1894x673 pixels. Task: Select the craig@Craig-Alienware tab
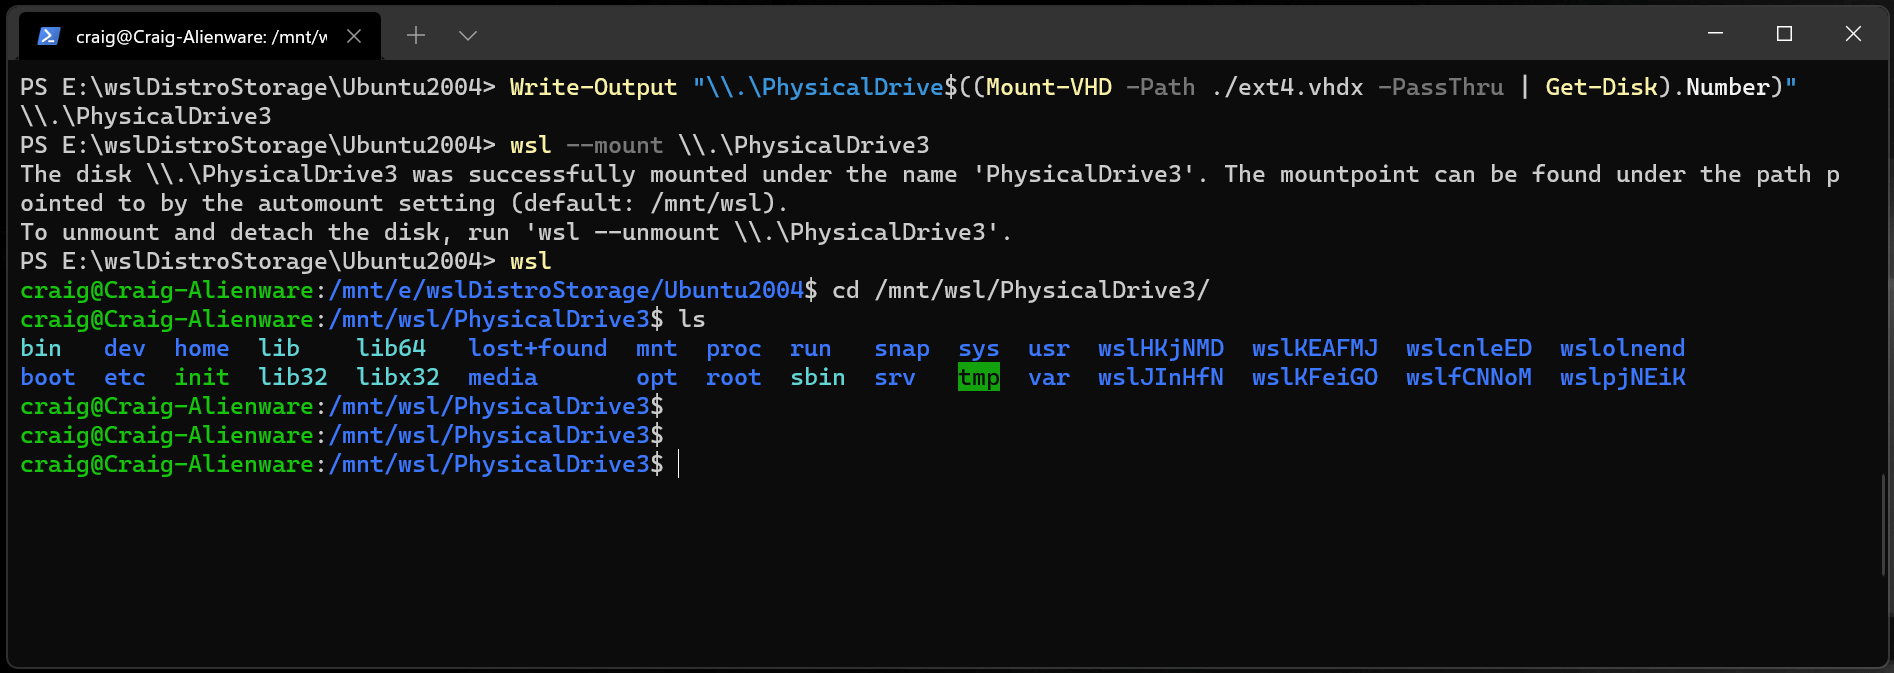200,36
